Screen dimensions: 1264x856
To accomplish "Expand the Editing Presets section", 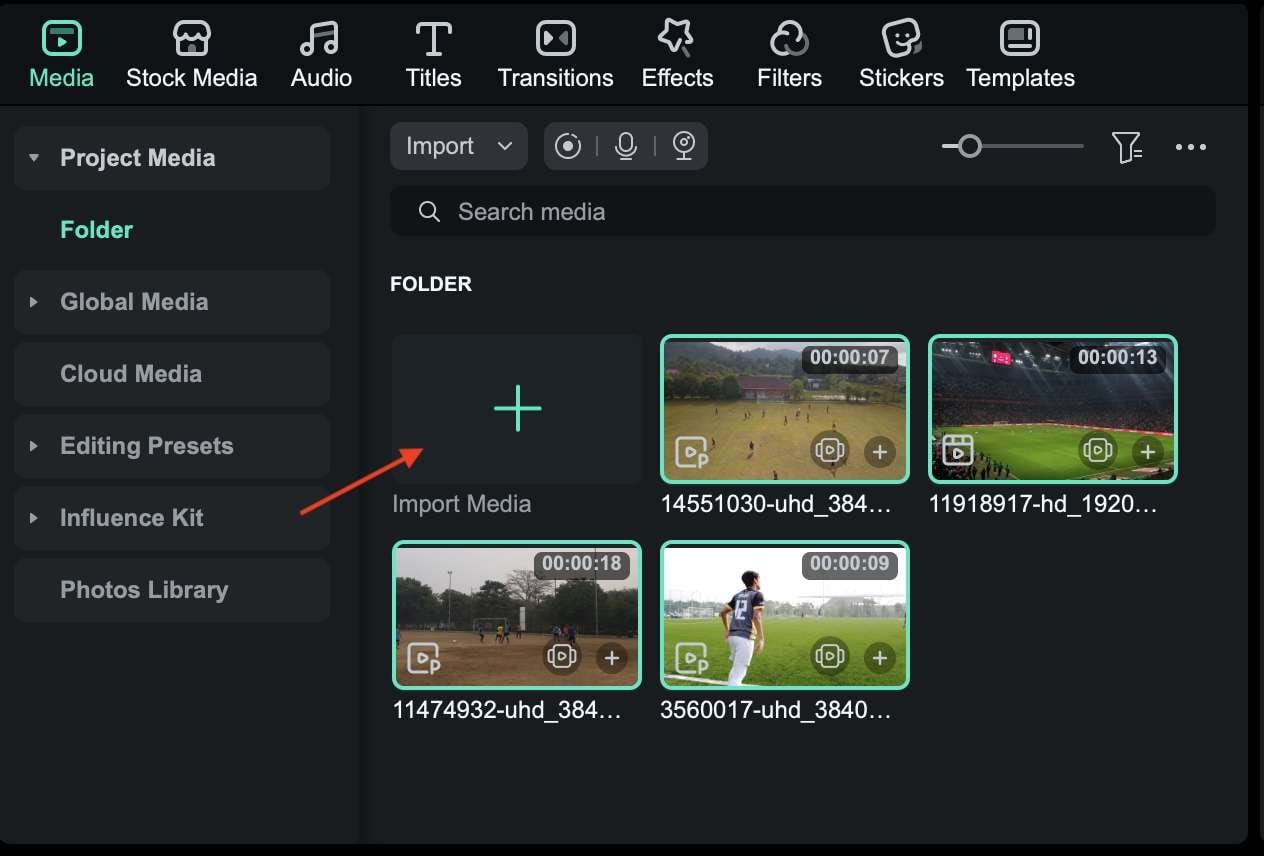I will pyautogui.click(x=34, y=446).
